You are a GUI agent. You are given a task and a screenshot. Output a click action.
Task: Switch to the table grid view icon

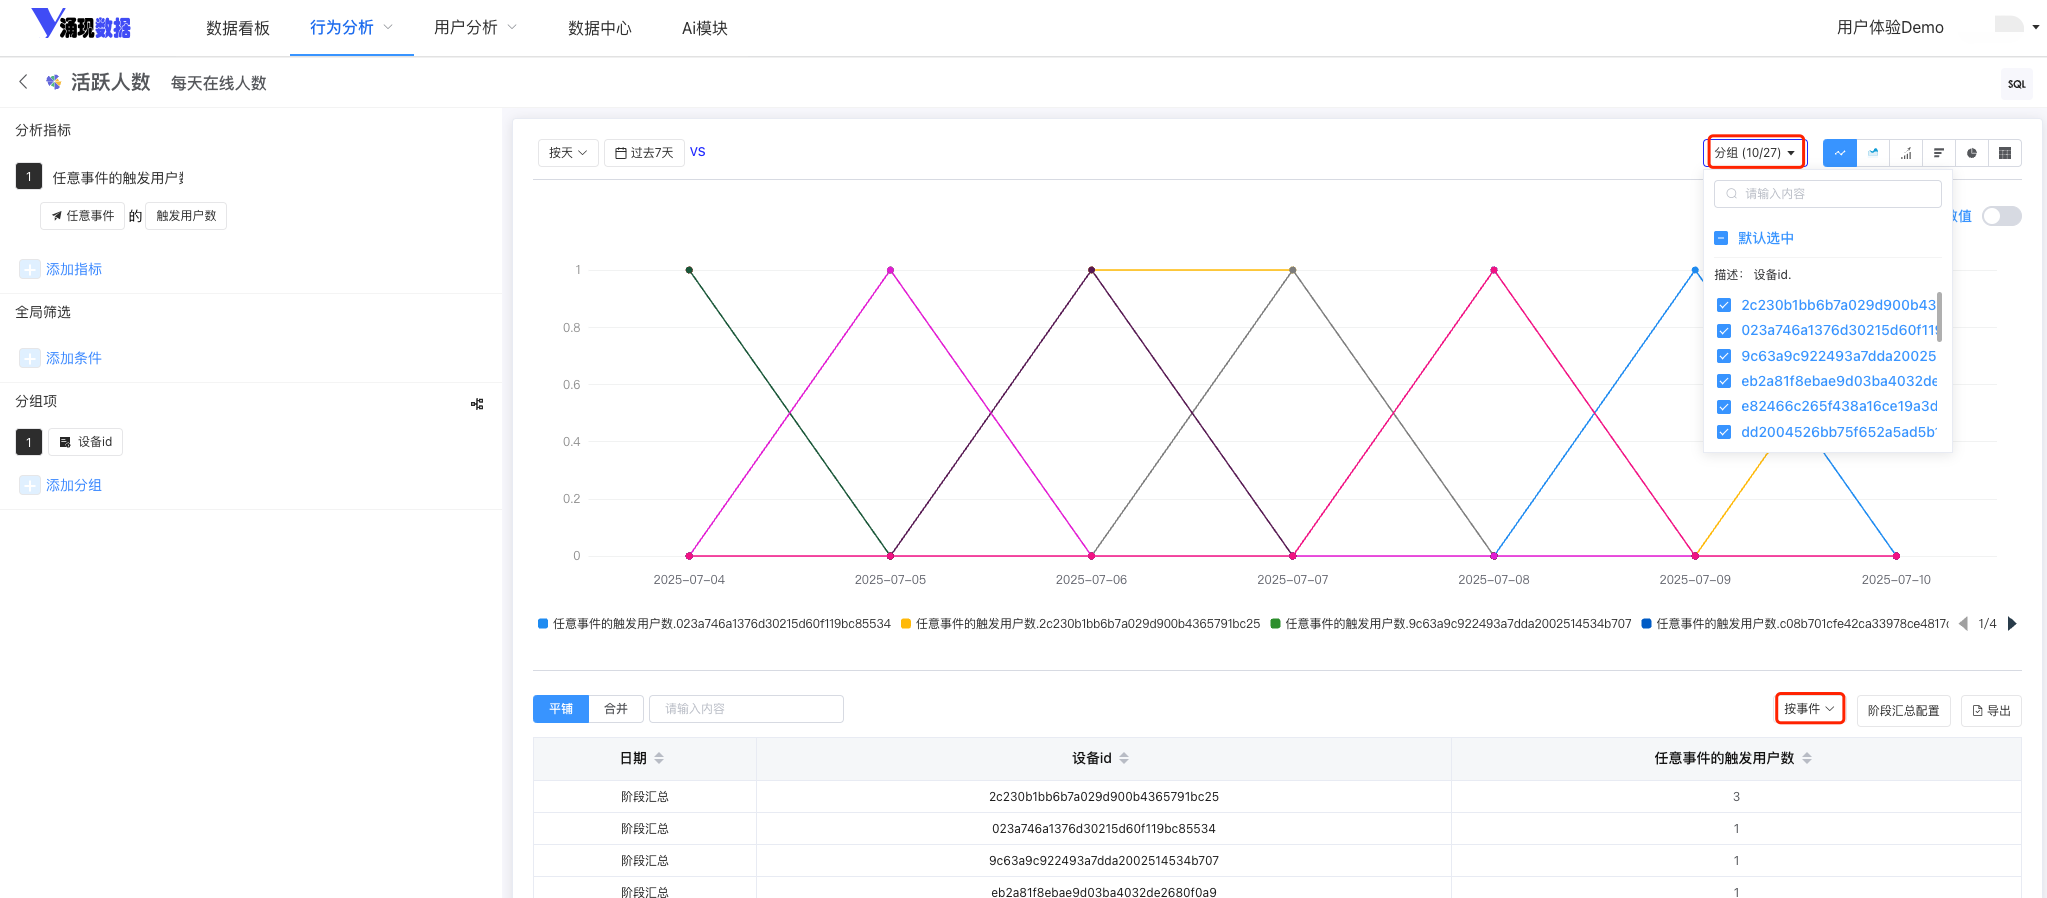(x=2005, y=153)
